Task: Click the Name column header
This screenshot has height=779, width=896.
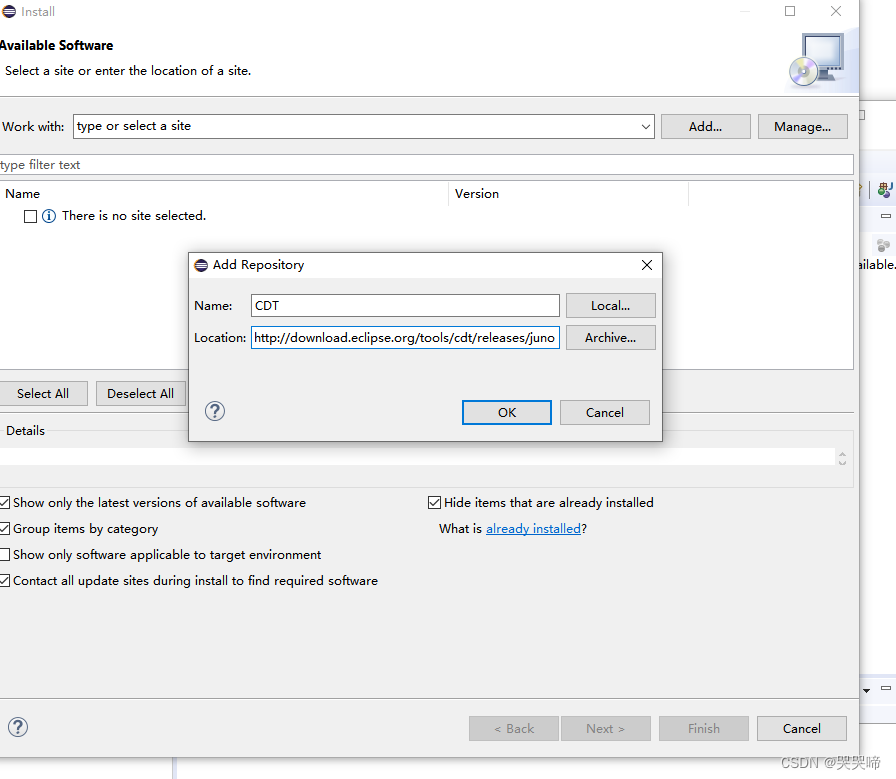Action: click(x=224, y=194)
